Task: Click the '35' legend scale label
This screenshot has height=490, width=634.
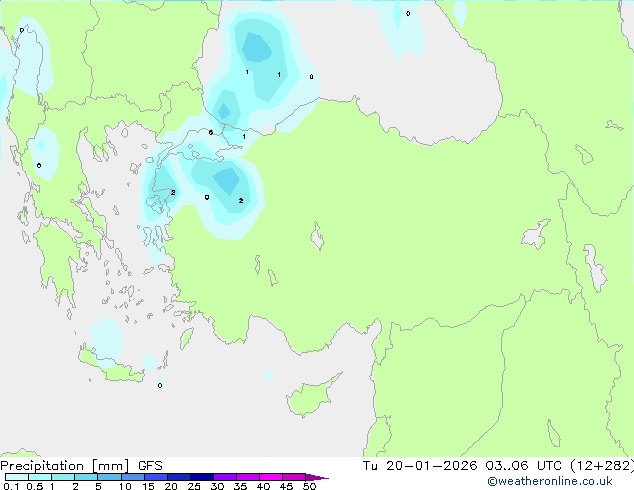Action: tap(240, 486)
